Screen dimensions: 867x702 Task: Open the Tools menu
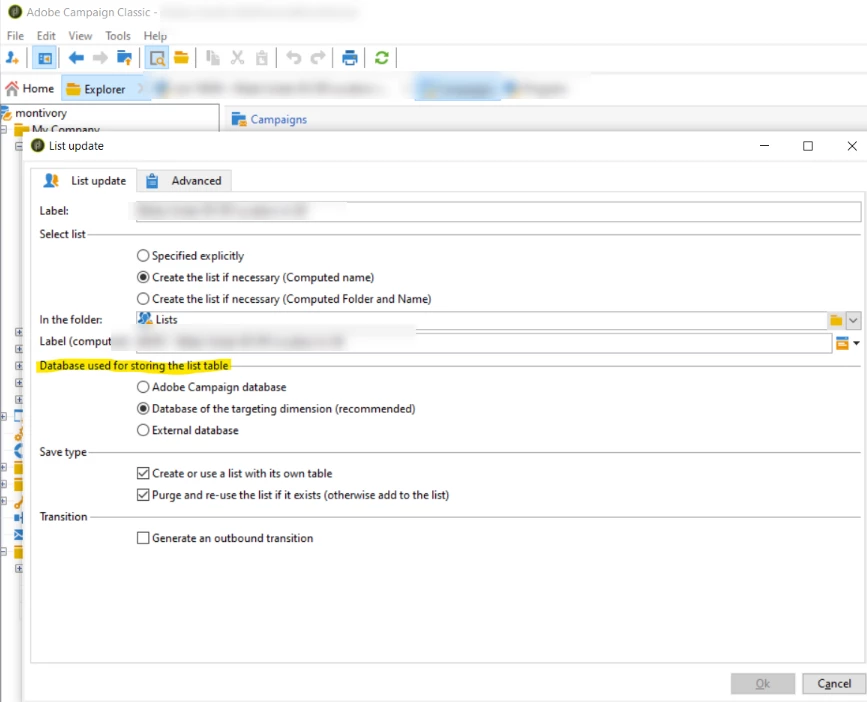[x=118, y=36]
